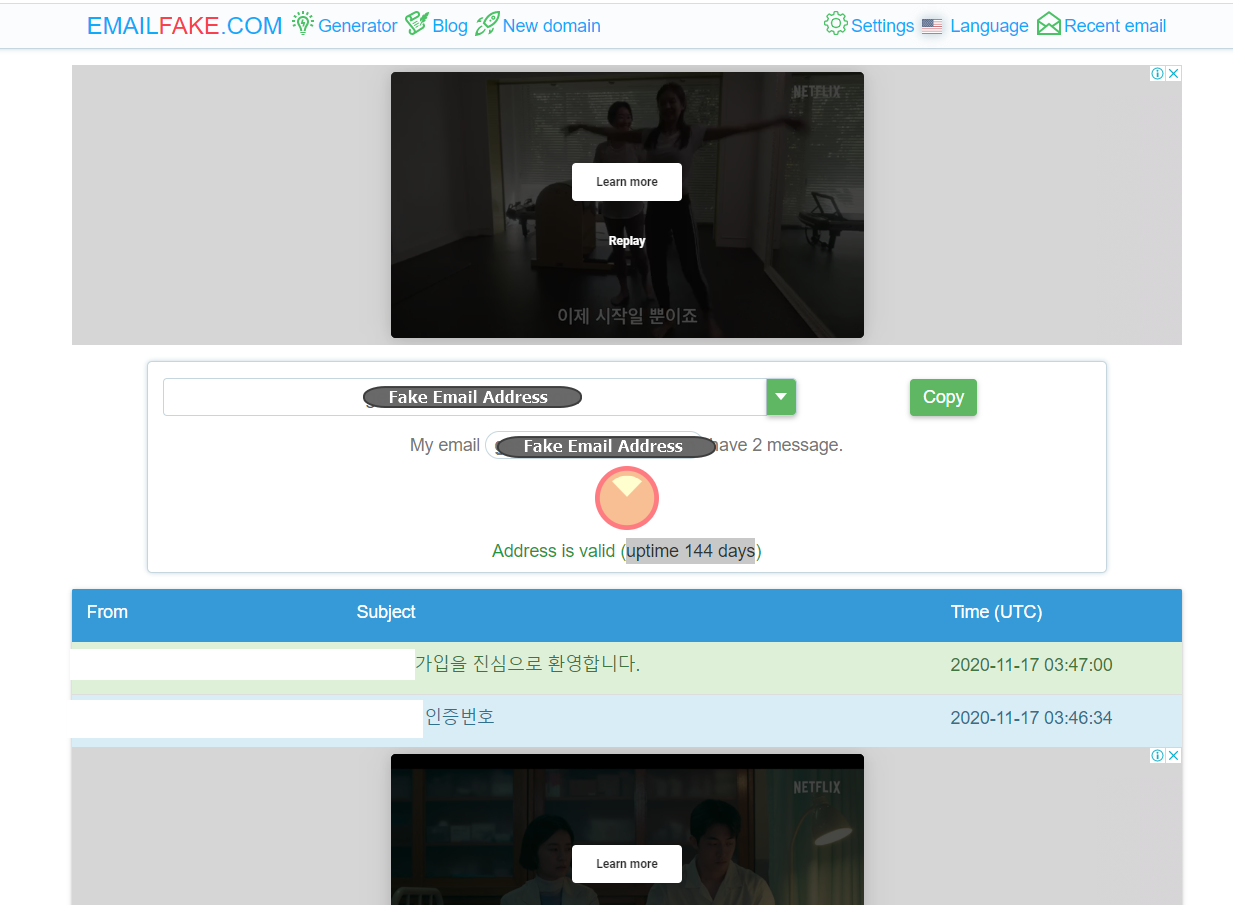
Task: Open the Blog menu link
Action: (450, 26)
